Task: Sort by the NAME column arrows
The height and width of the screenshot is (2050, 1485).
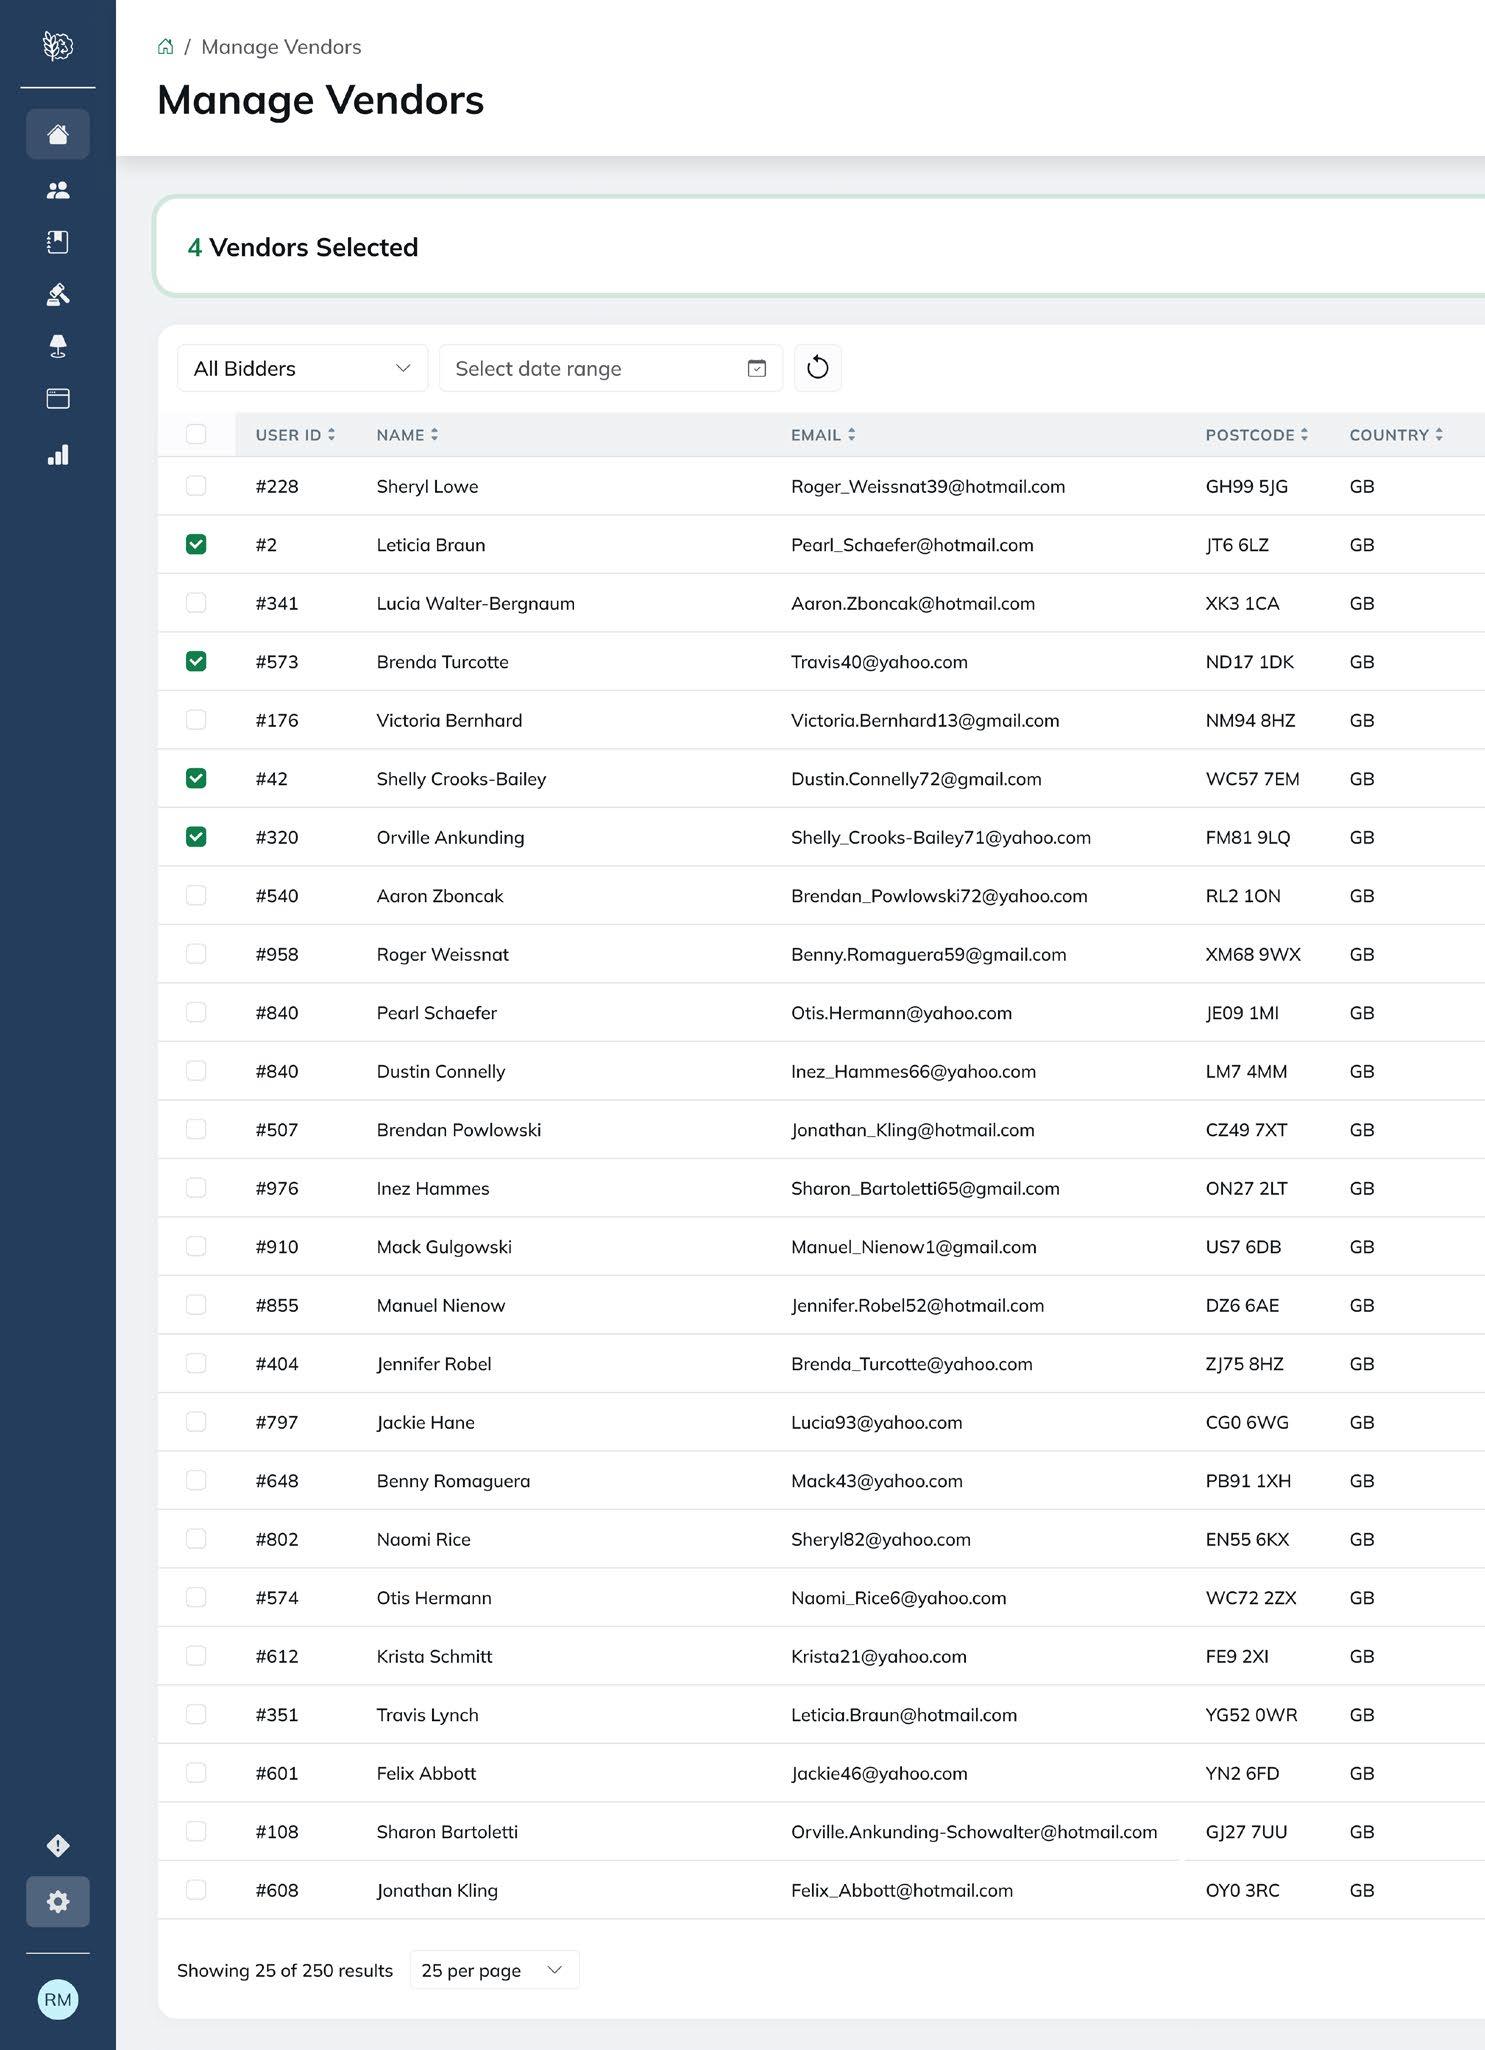Action: 434,434
